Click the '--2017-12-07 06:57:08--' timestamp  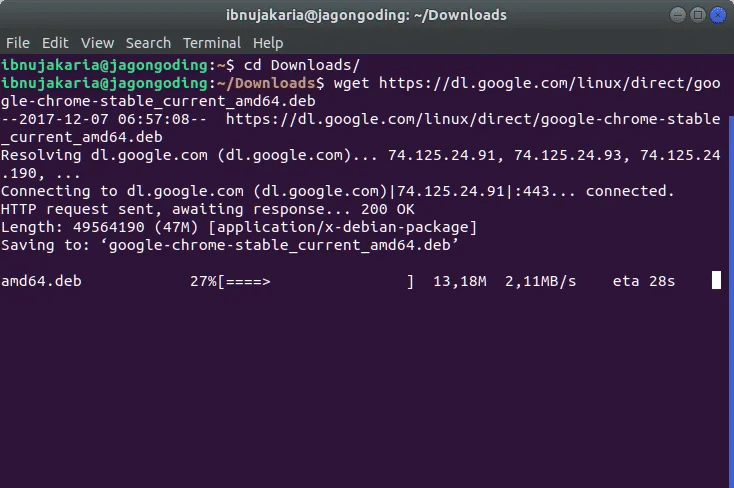coord(103,119)
